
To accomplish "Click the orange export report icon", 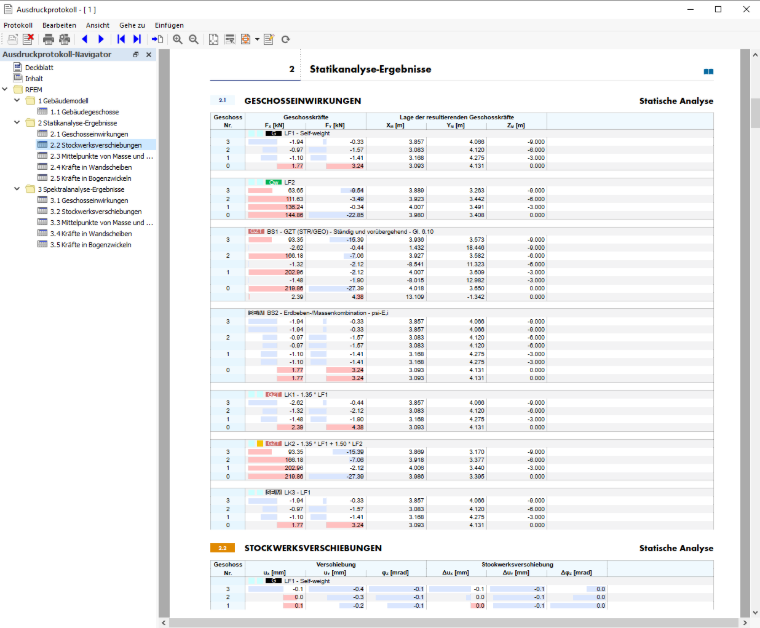I will [246, 39].
